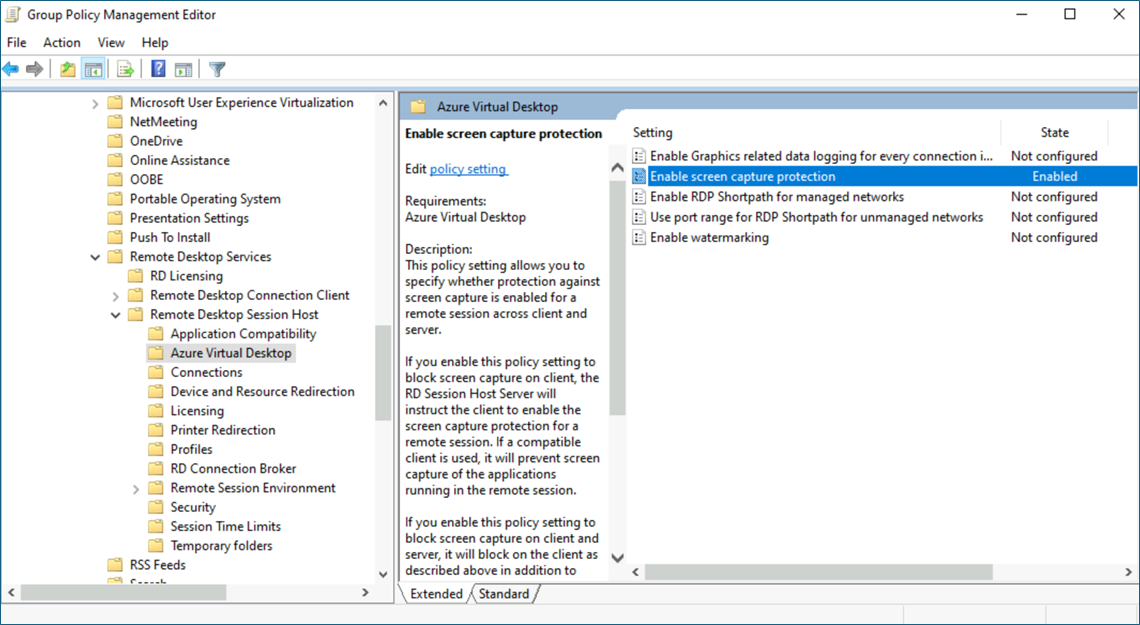Click the folder icon next to RSS Feeds
Screen dimensions: 1140x625
(x=115, y=565)
